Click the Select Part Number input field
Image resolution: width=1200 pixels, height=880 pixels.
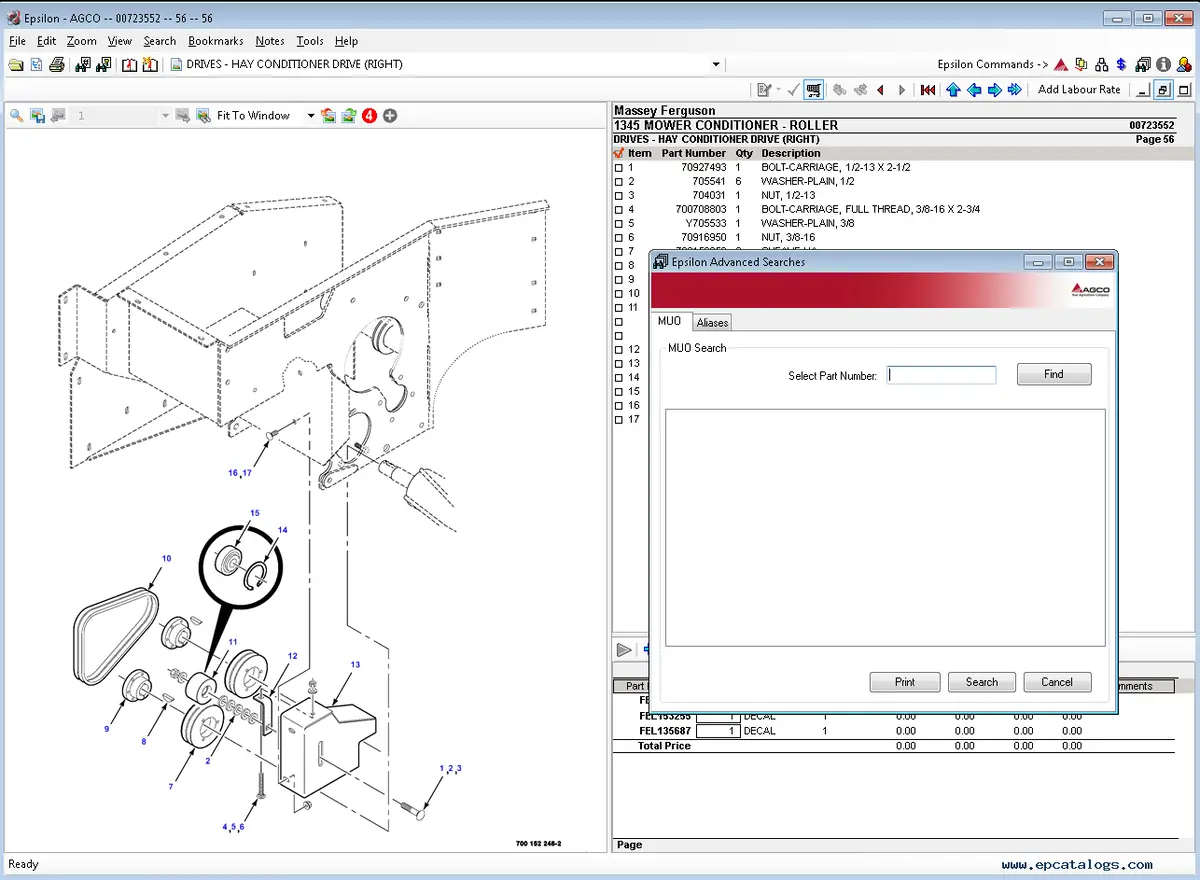click(x=942, y=375)
